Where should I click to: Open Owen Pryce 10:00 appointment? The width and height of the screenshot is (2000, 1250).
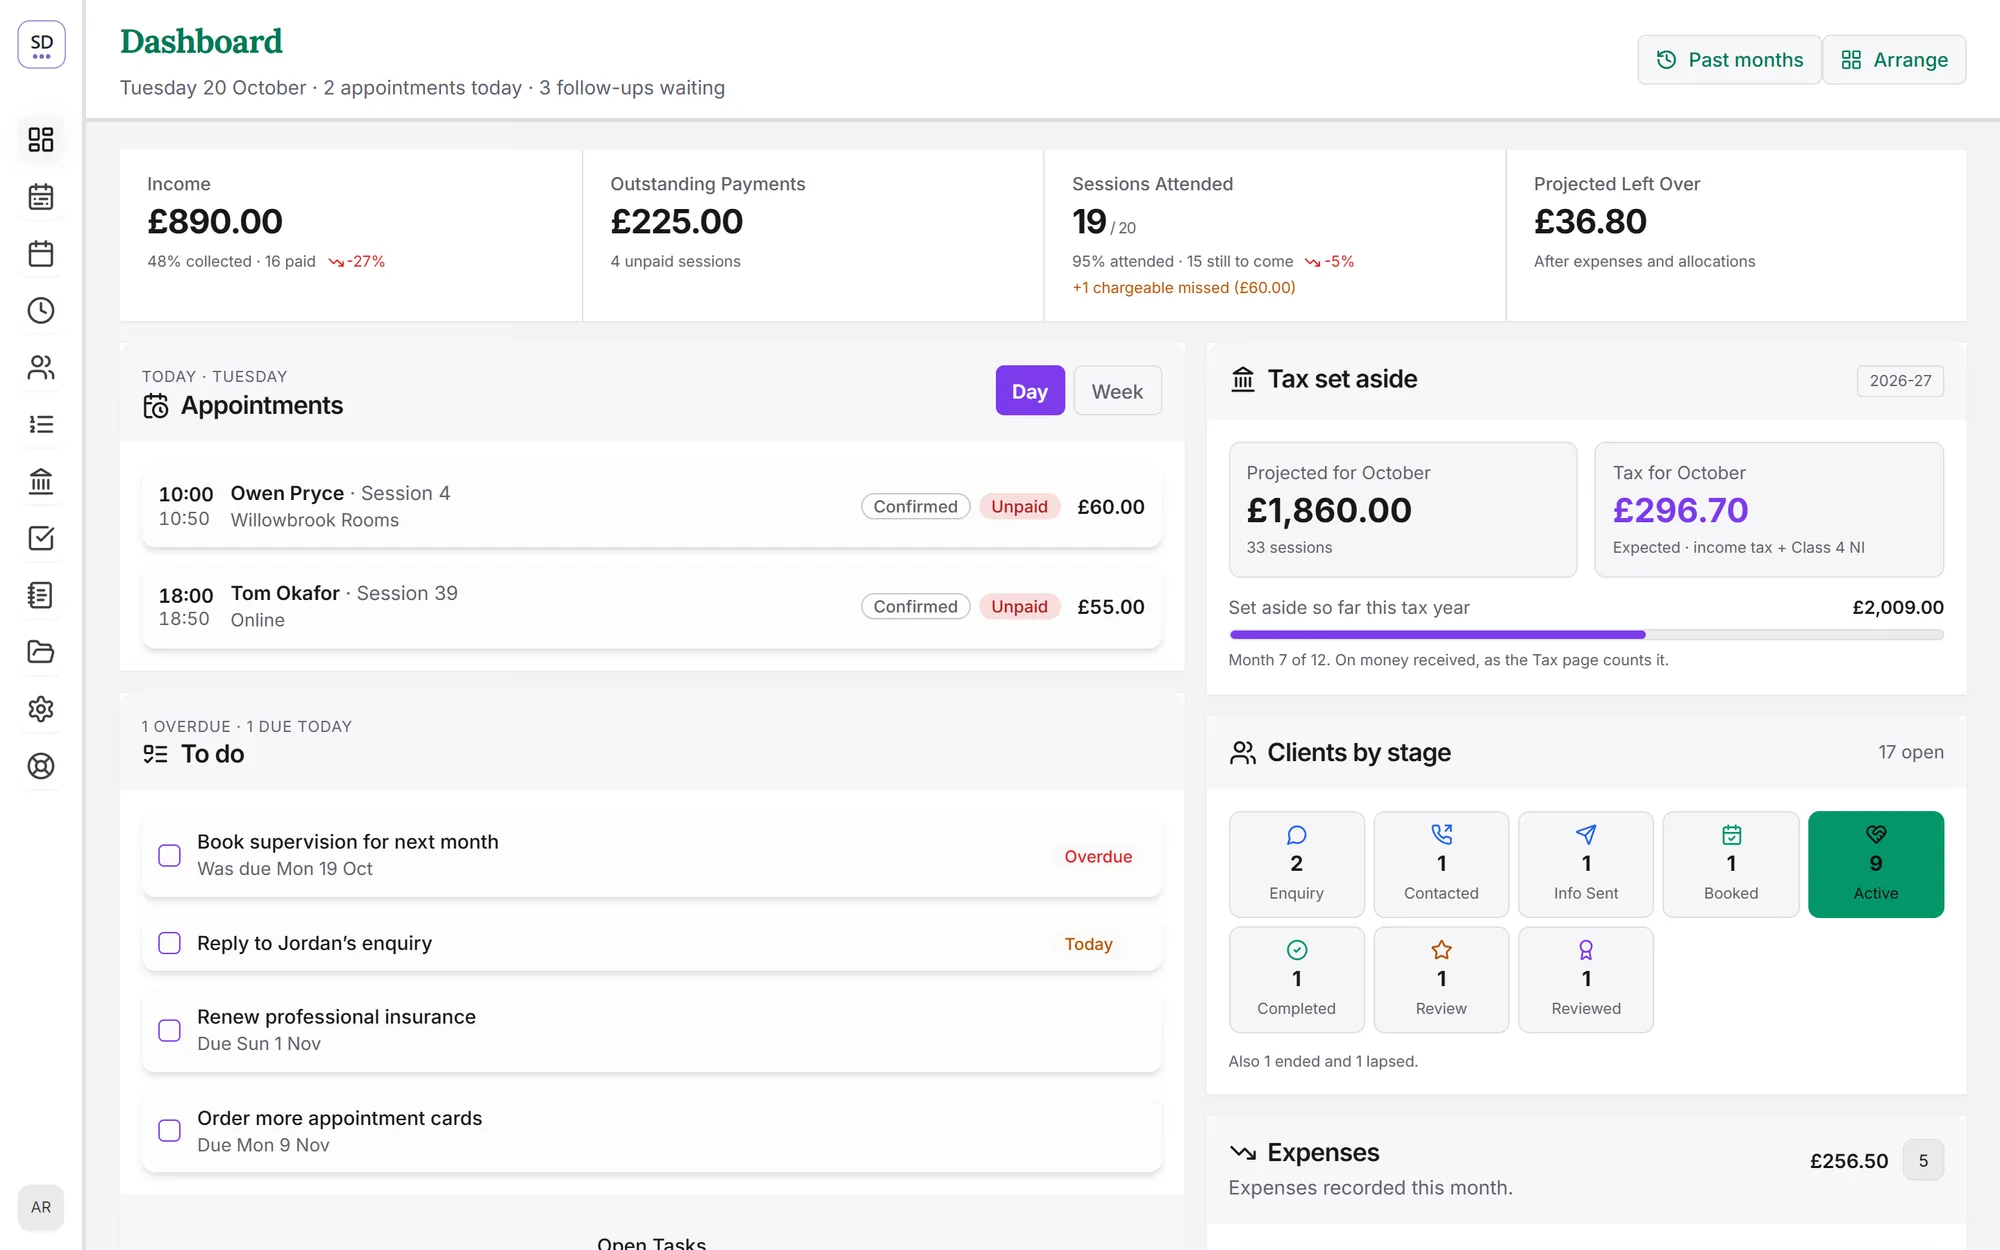click(x=652, y=507)
